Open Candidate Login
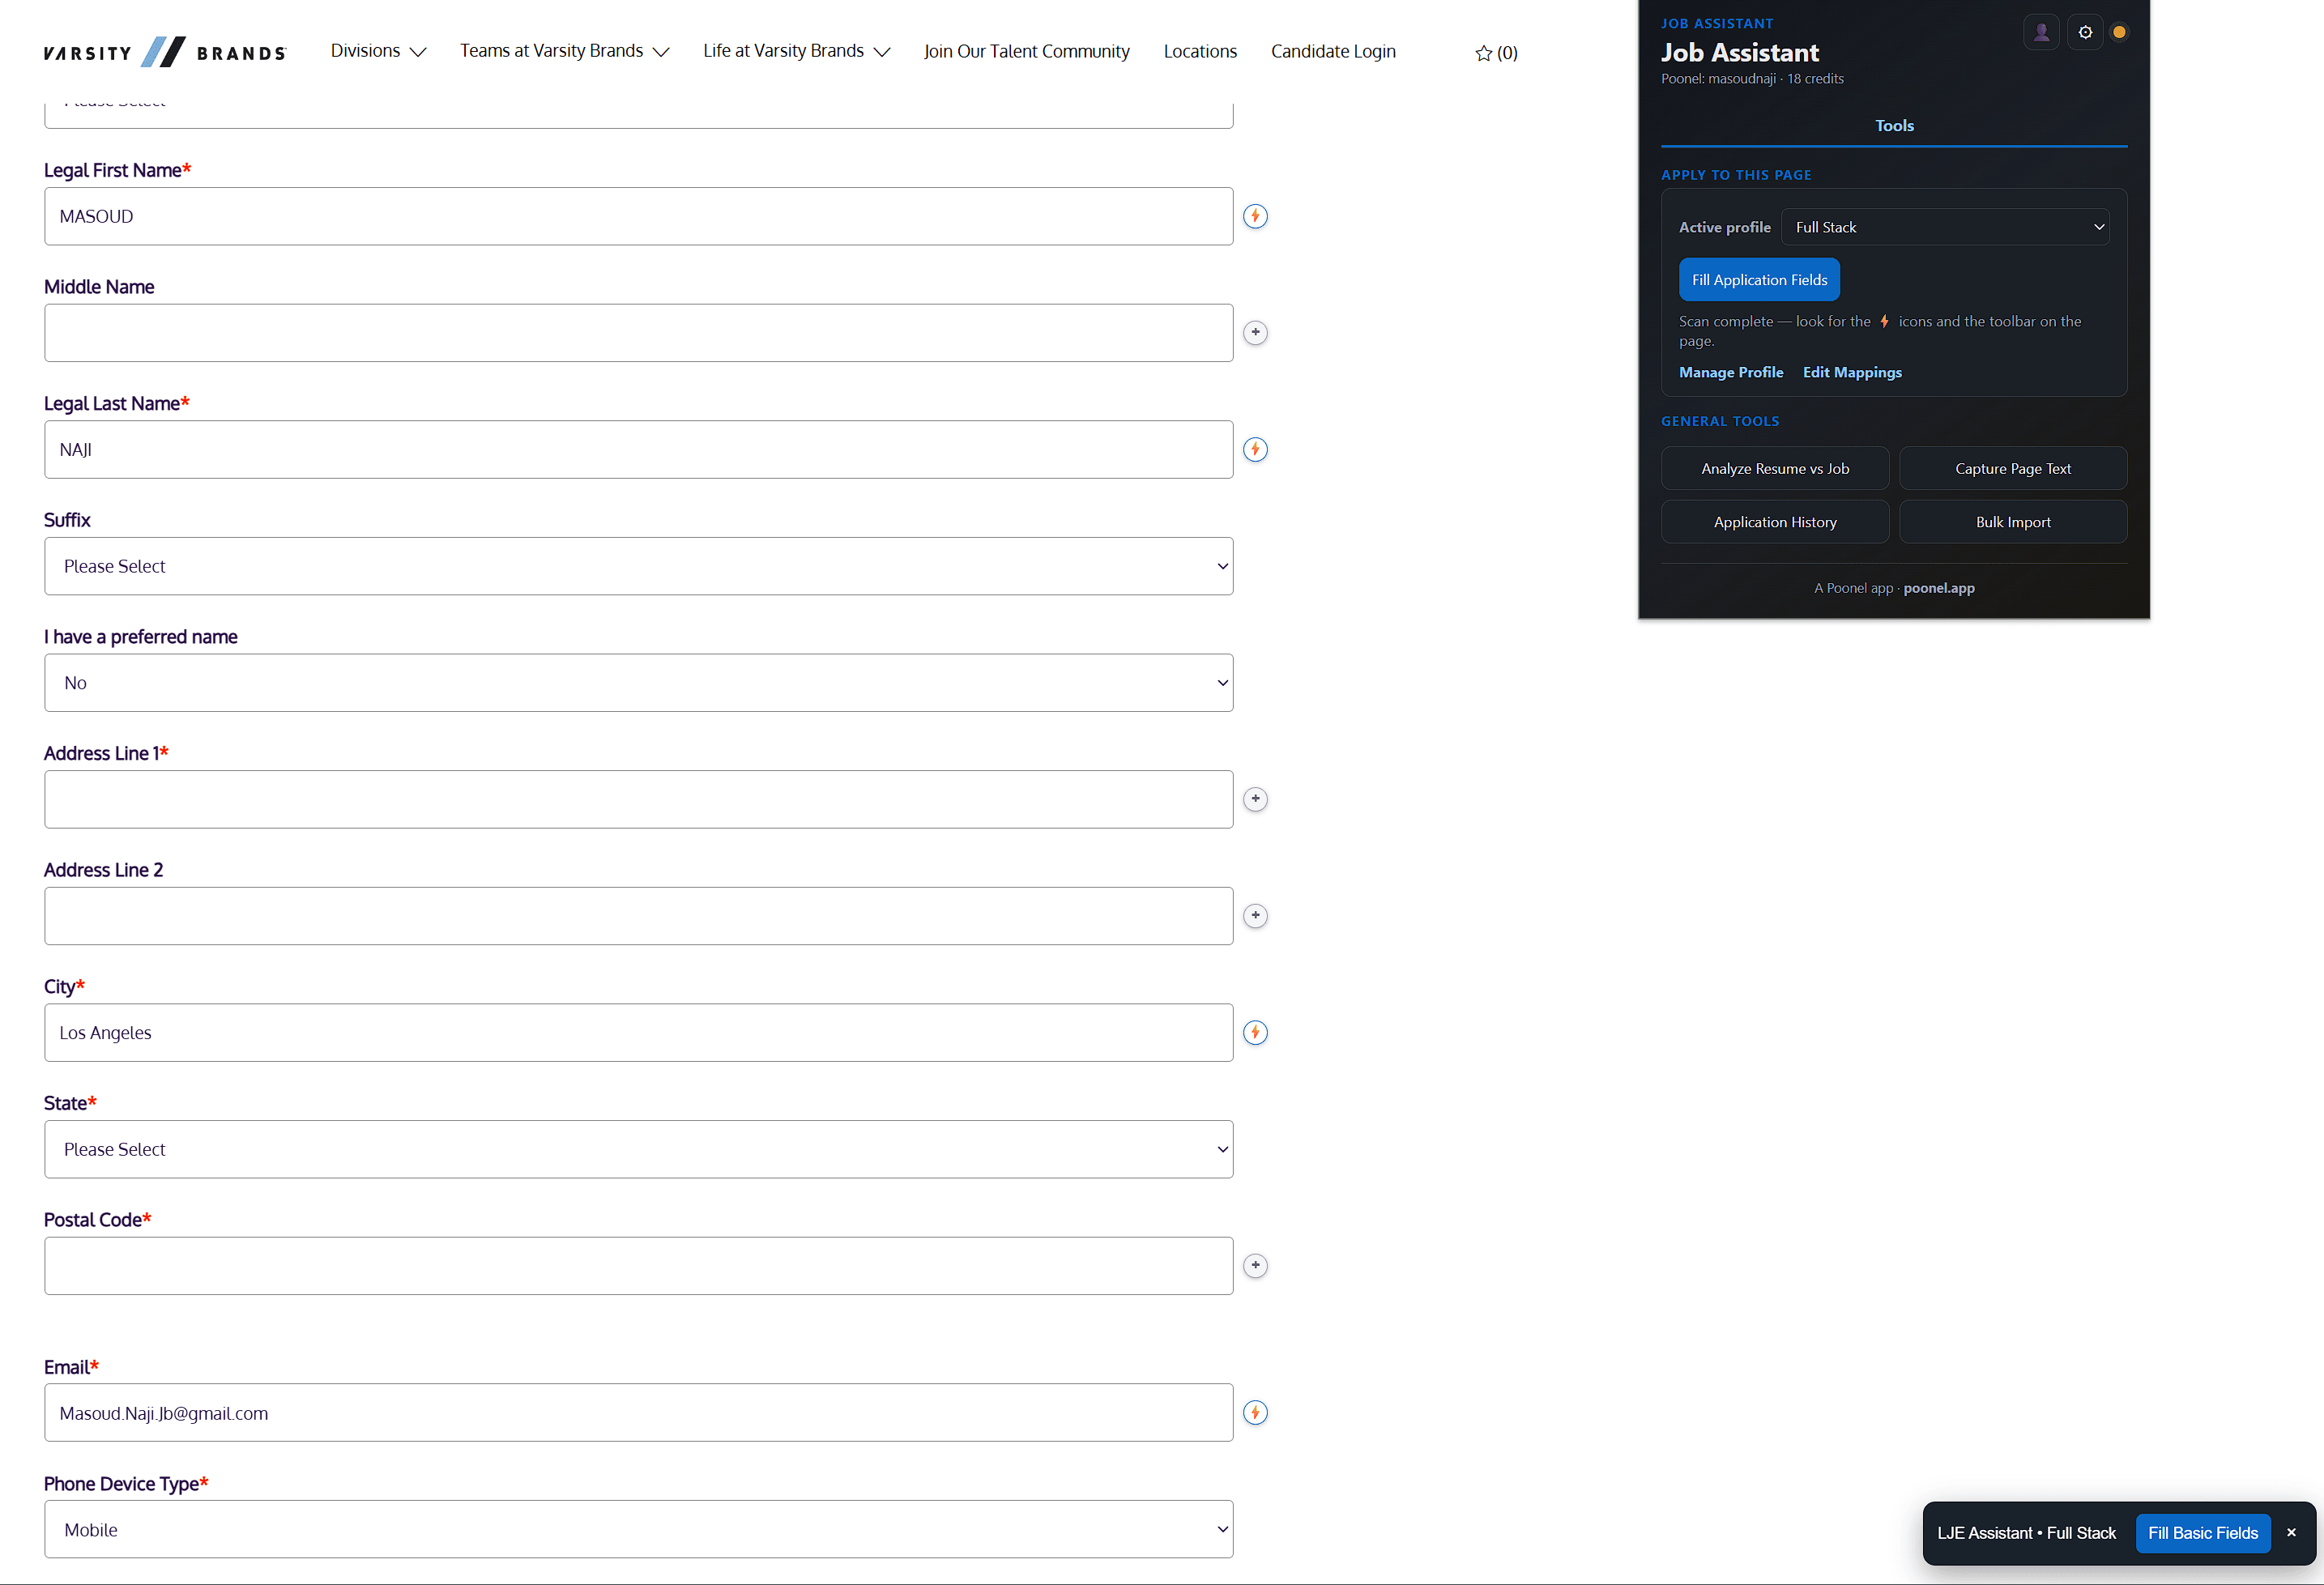Viewport: 2324px width, 1585px height. 1333,51
